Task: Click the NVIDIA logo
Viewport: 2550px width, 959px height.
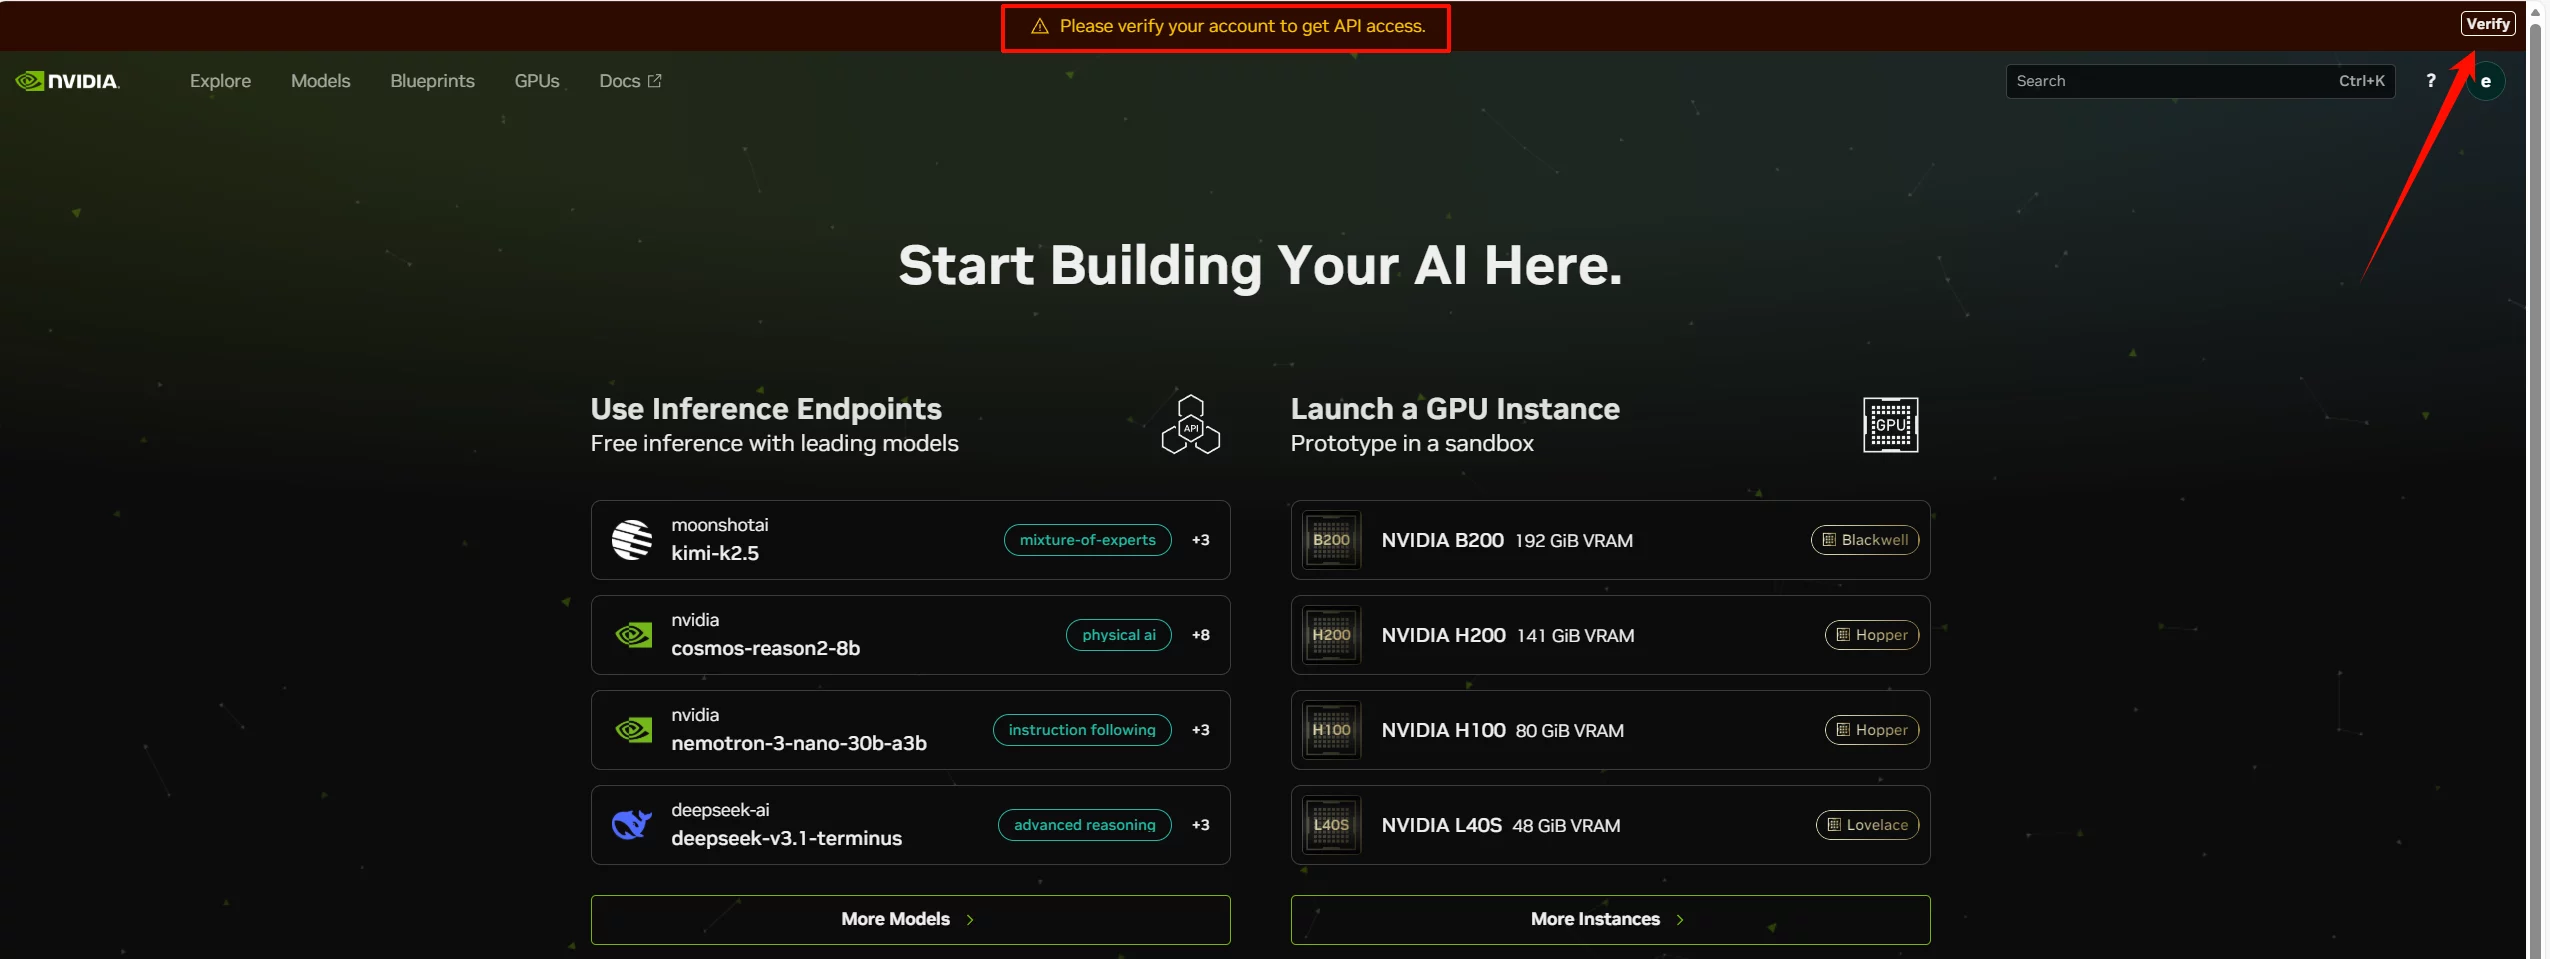Action: pyautogui.click(x=67, y=81)
